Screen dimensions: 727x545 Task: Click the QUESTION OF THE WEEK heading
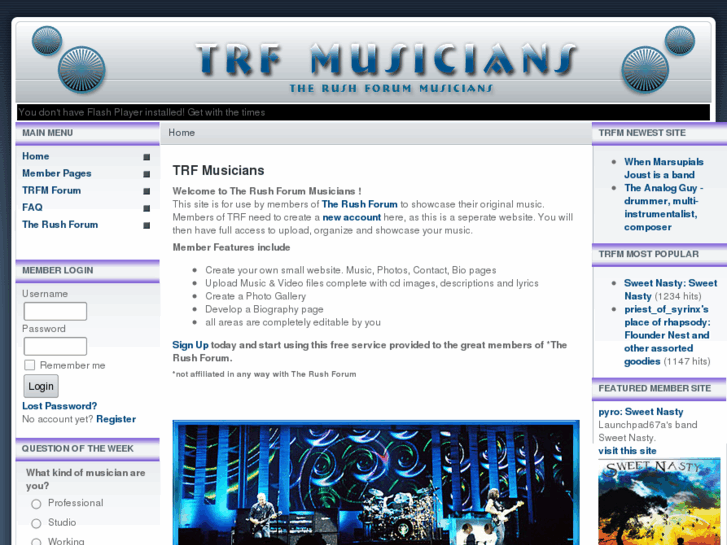tap(77, 449)
